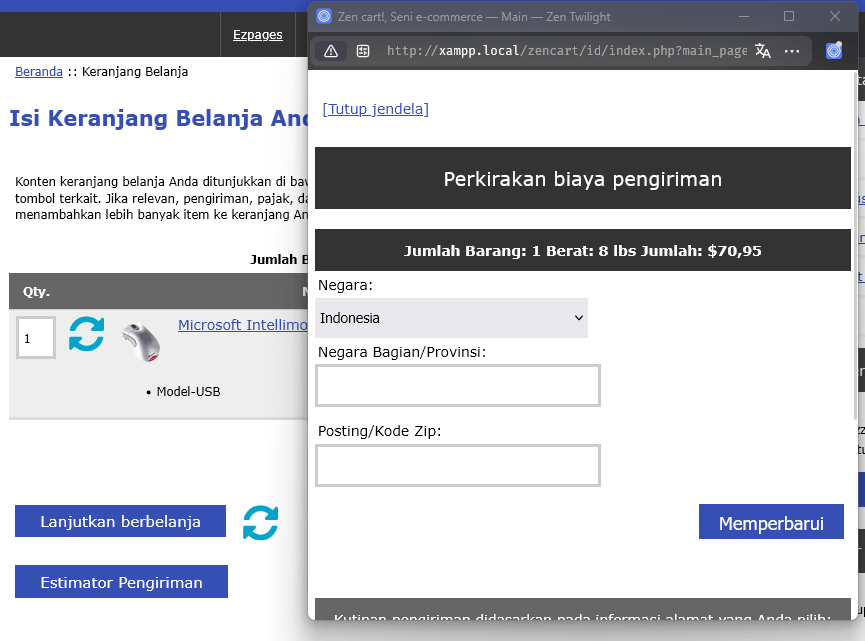Screen dimensions: 865x641
Task: Click the 'Qty.' column header
Action: [x=36, y=291]
